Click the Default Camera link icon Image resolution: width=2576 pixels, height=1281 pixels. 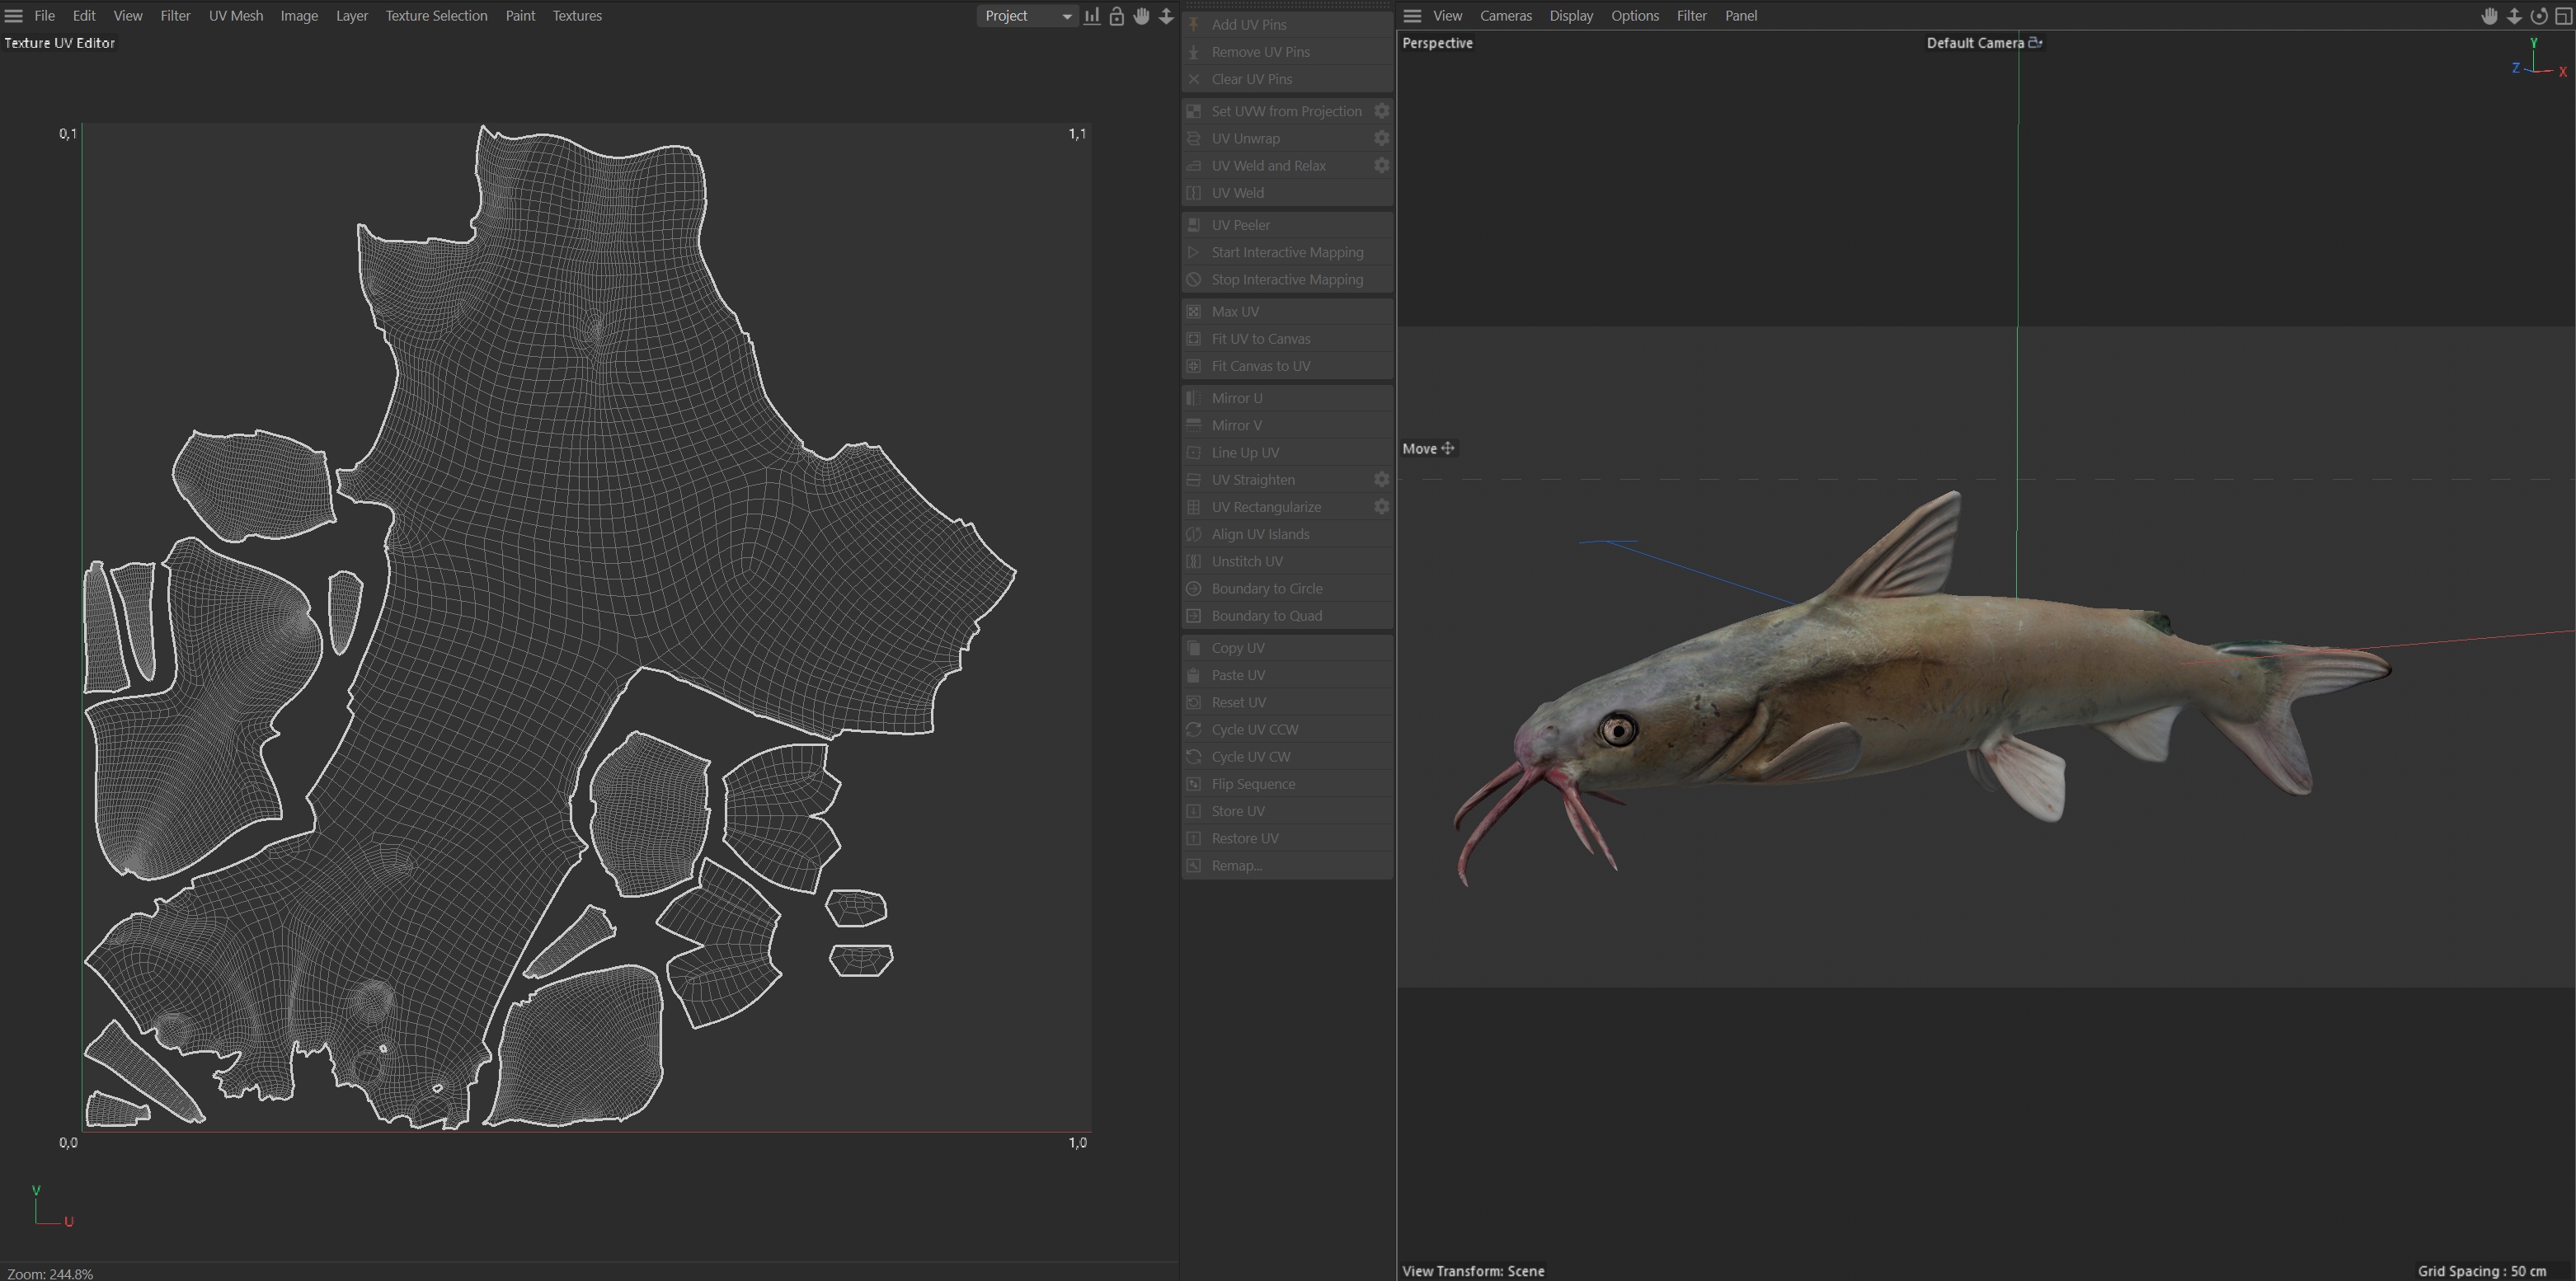(x=2034, y=43)
